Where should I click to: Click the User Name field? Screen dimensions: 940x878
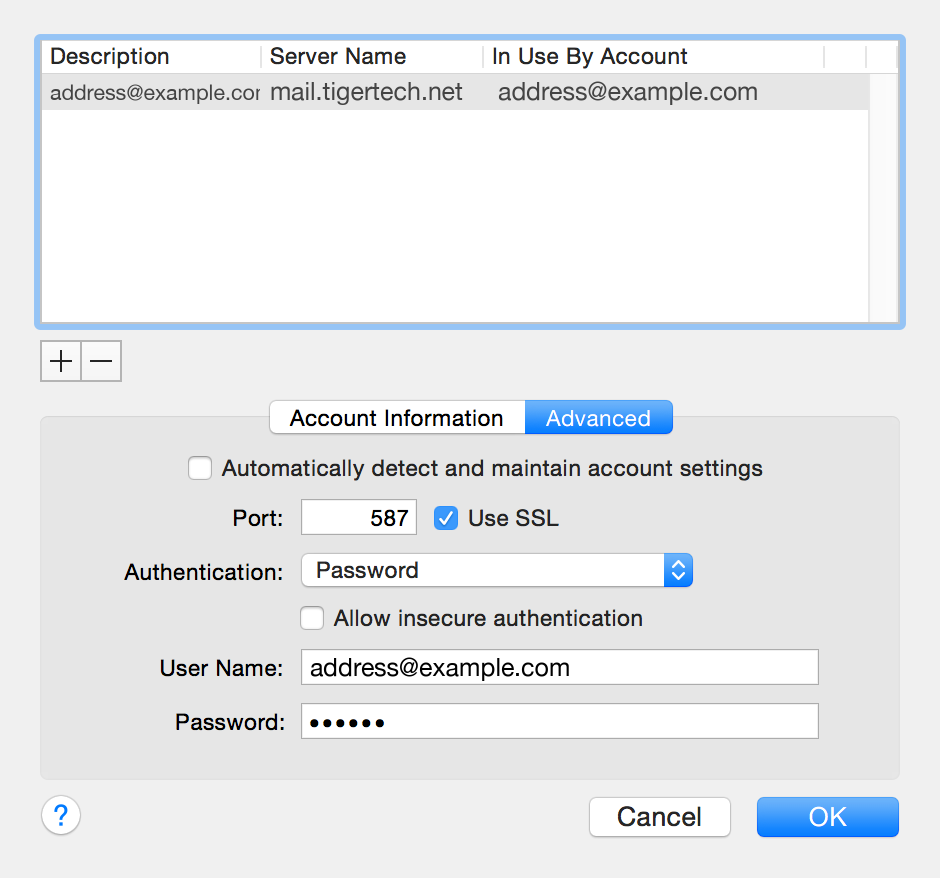[x=559, y=667]
